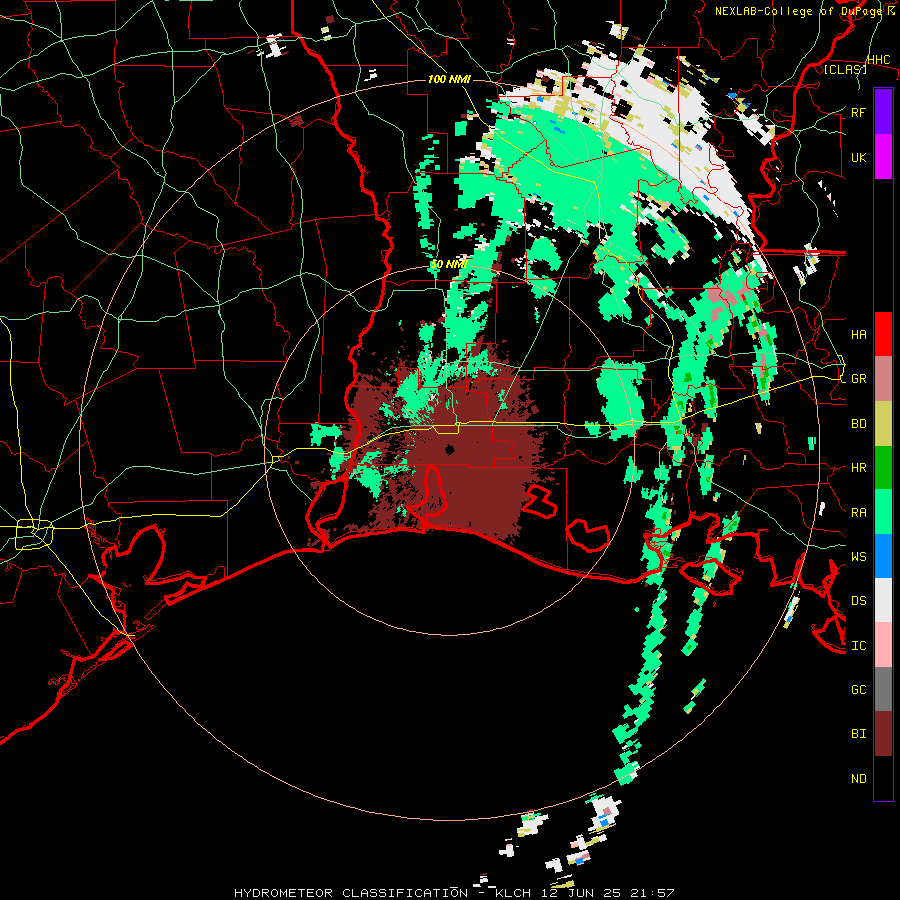
Task: Click the WS legend label
Action: [x=858, y=557]
